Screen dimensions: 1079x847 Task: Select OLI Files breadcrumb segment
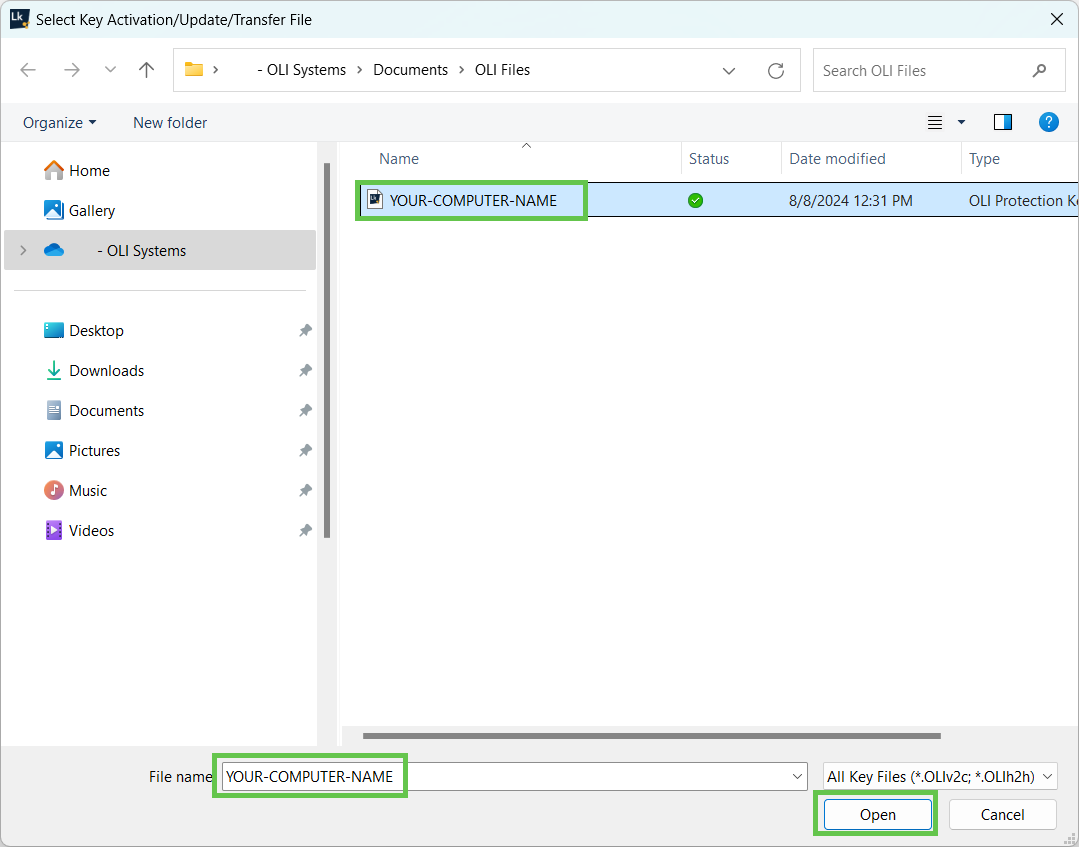502,69
